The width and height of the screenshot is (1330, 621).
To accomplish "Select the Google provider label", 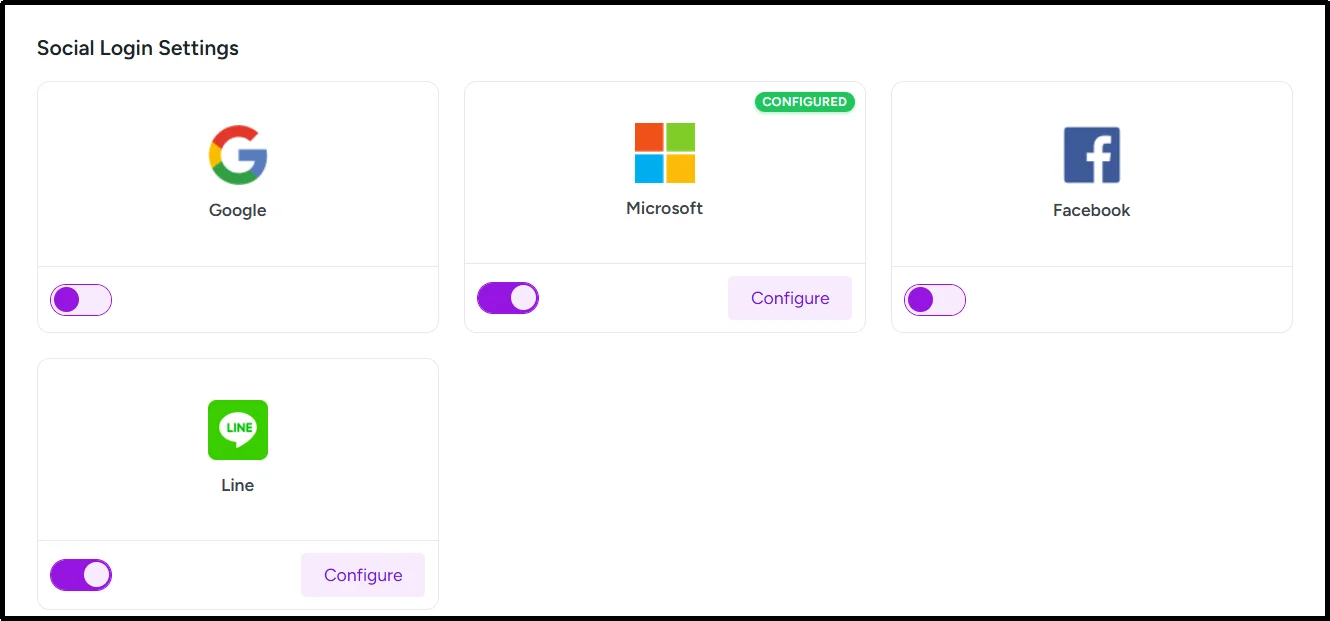I will (x=237, y=210).
